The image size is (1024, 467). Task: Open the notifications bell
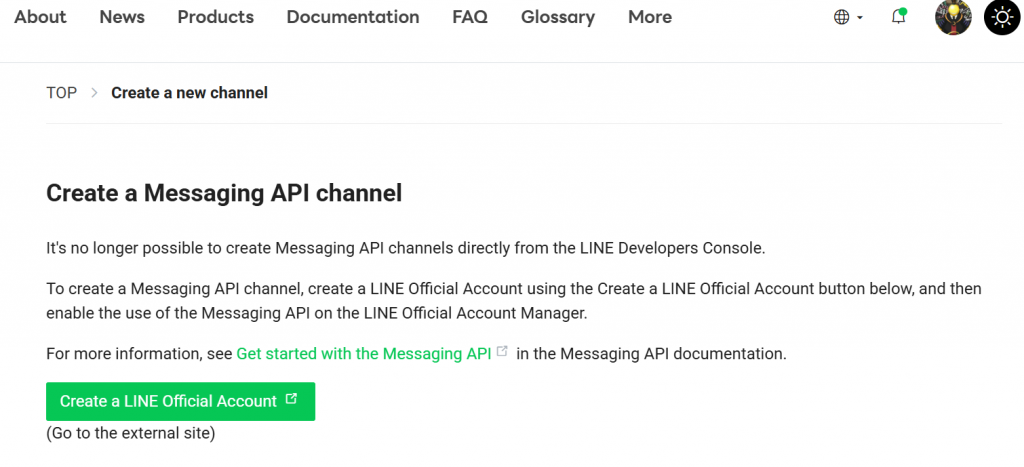(899, 17)
